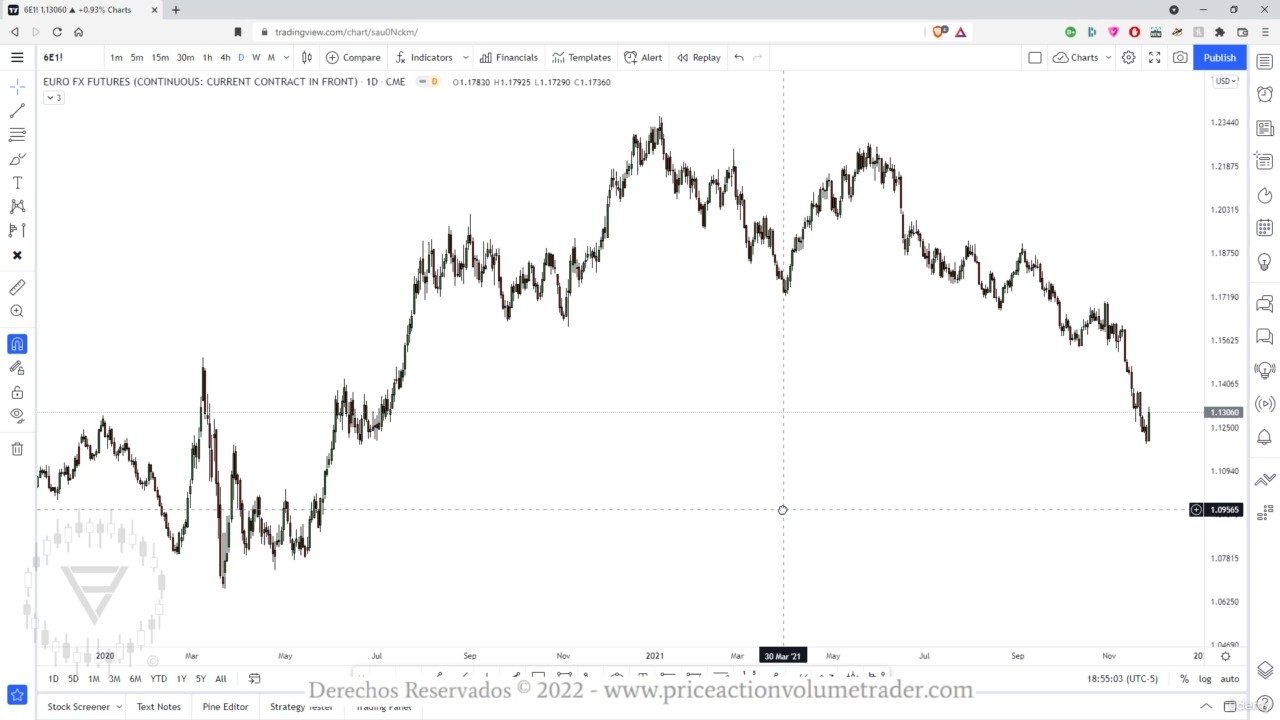This screenshot has height=720, width=1280.
Task: Select the brush drawing tool
Action: (17, 159)
